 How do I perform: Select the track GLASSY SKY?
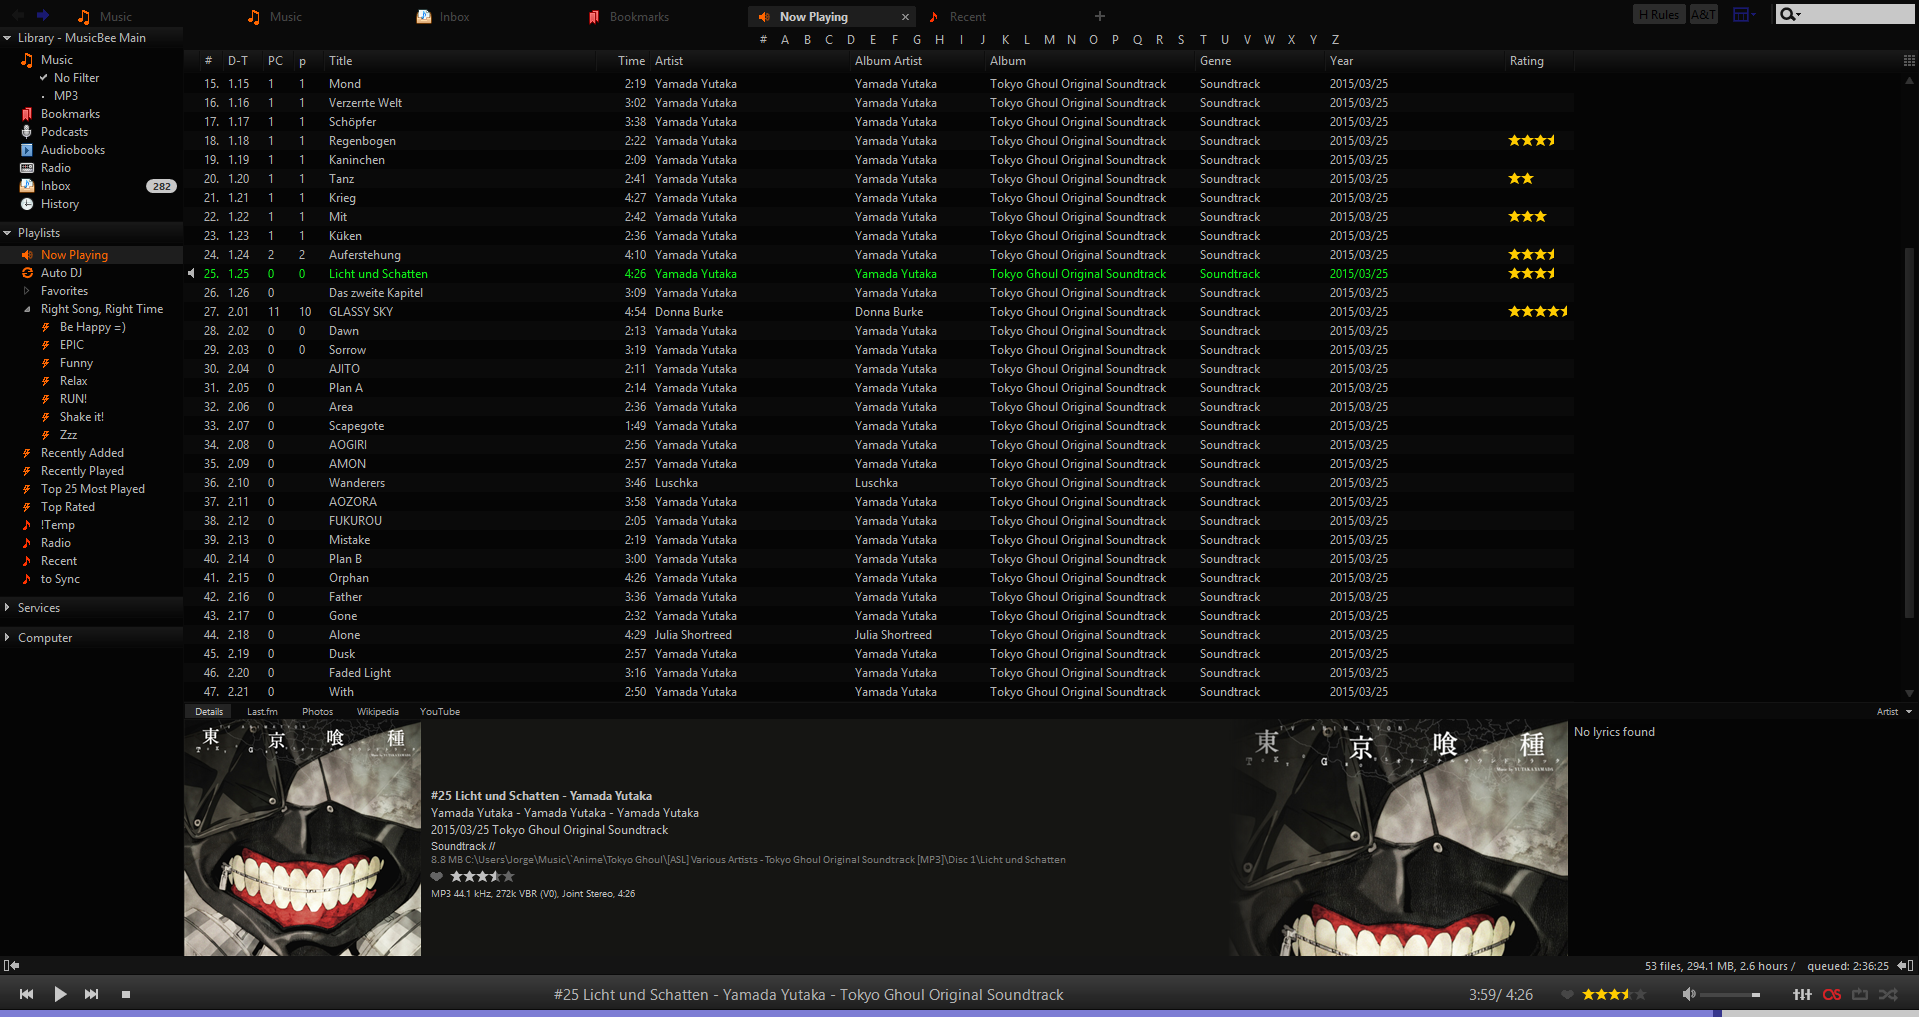tap(361, 312)
